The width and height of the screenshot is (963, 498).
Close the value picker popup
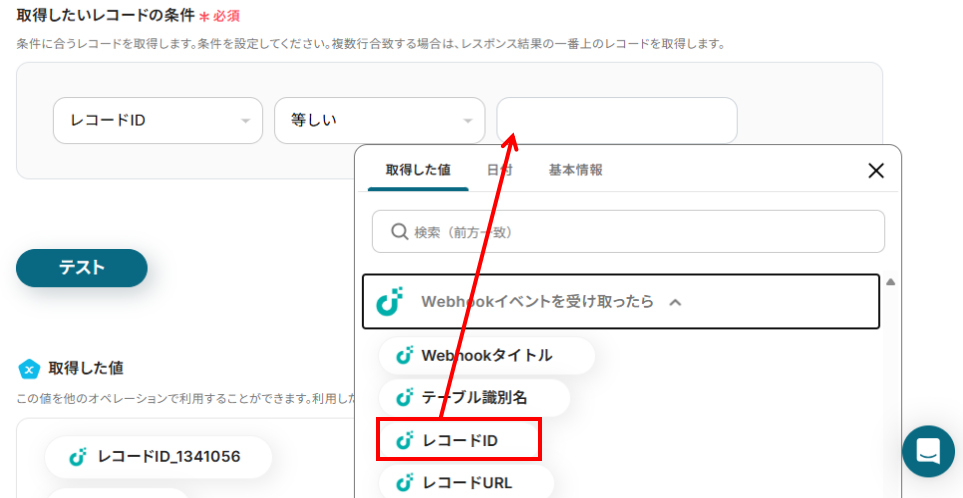[876, 171]
